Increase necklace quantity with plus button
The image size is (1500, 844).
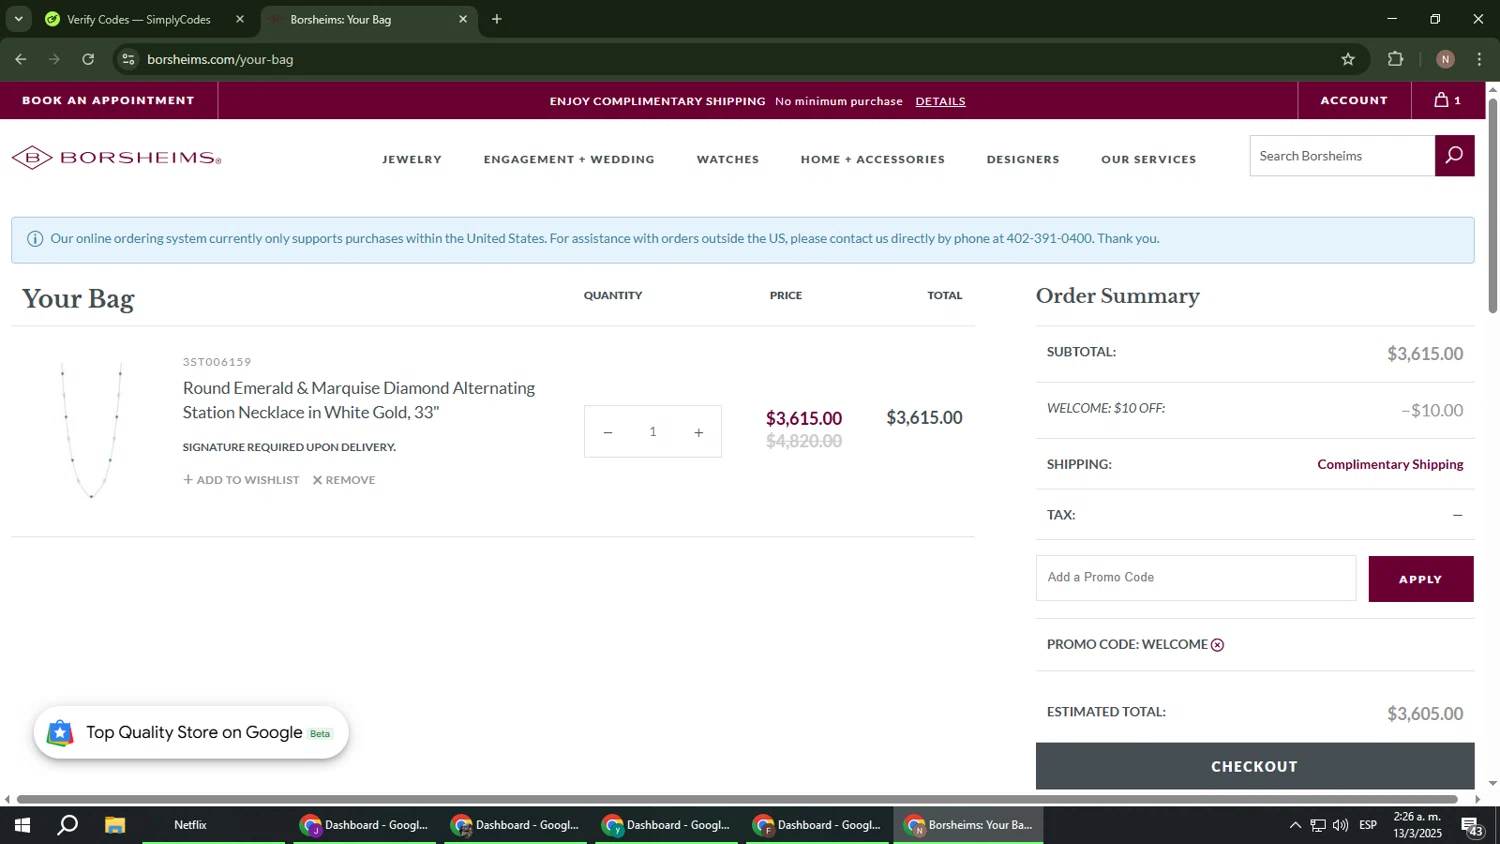point(698,432)
